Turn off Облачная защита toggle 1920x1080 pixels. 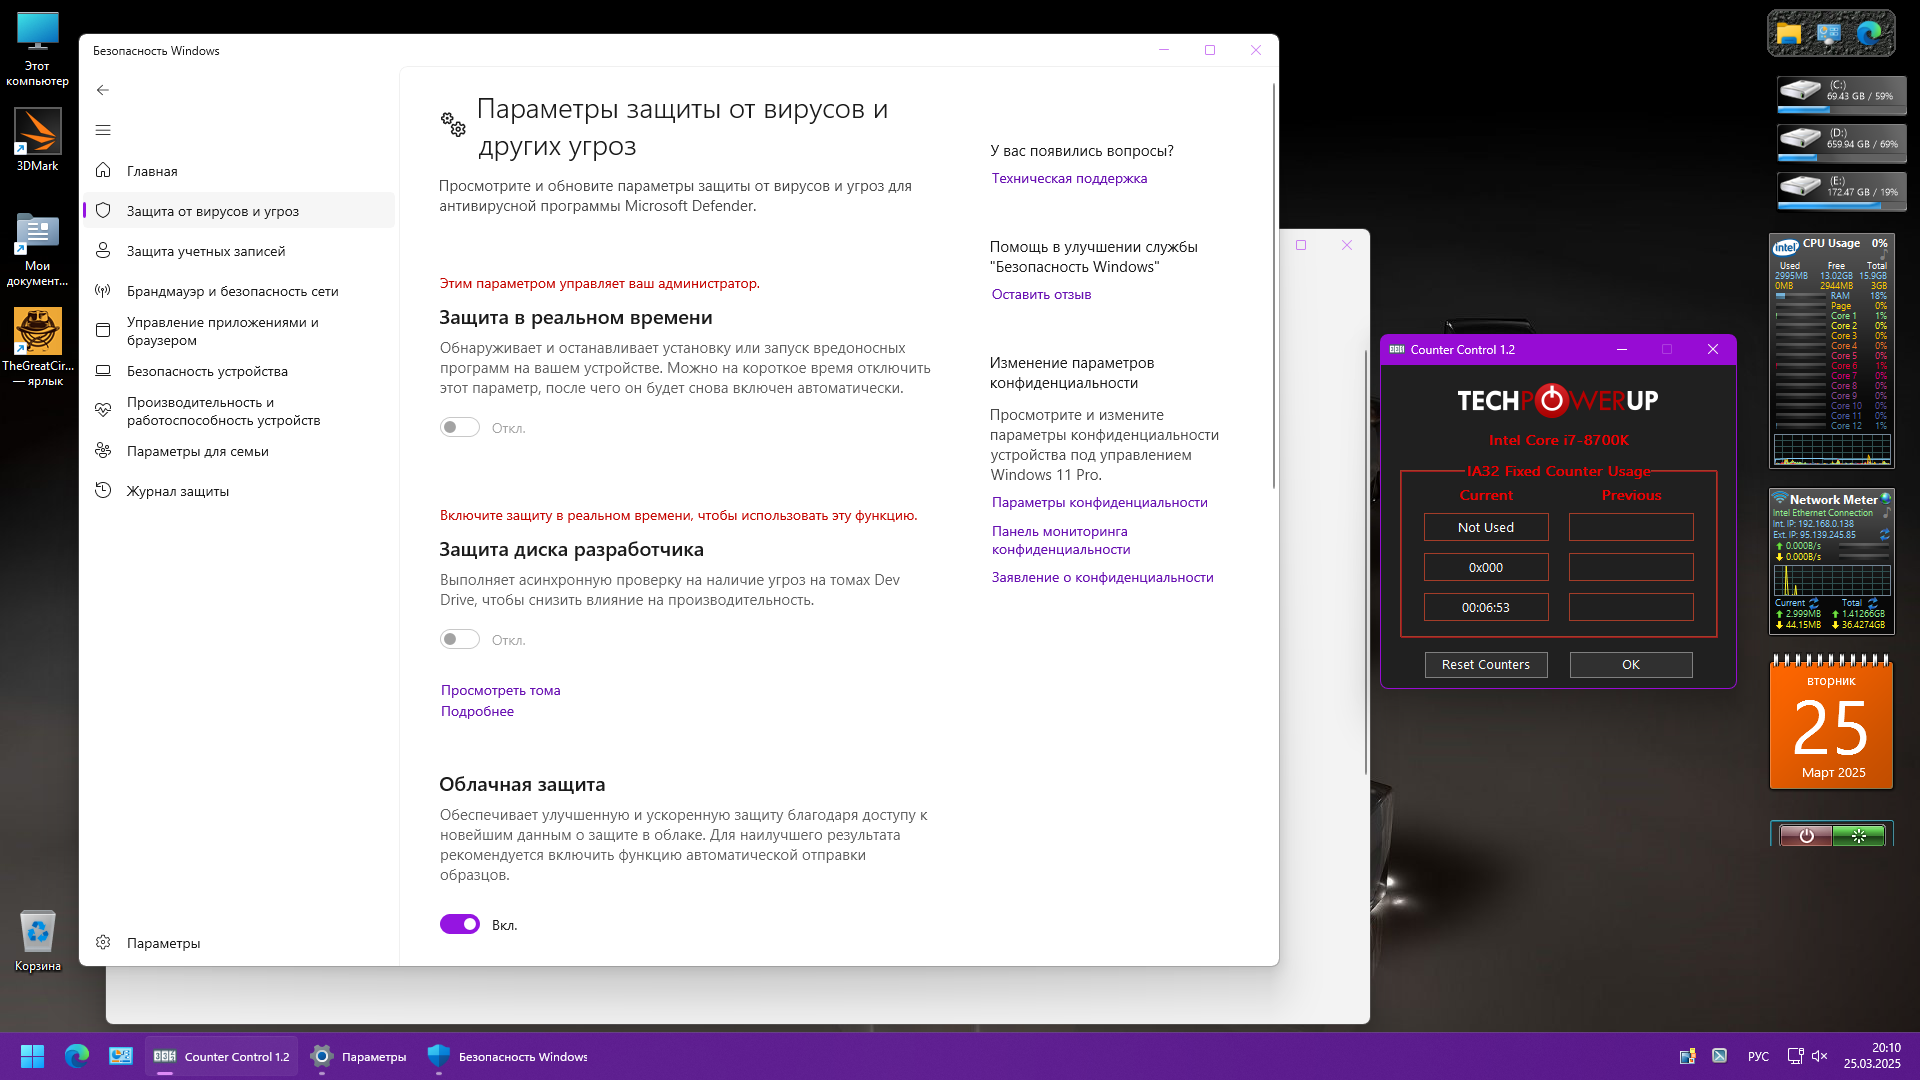click(x=460, y=925)
